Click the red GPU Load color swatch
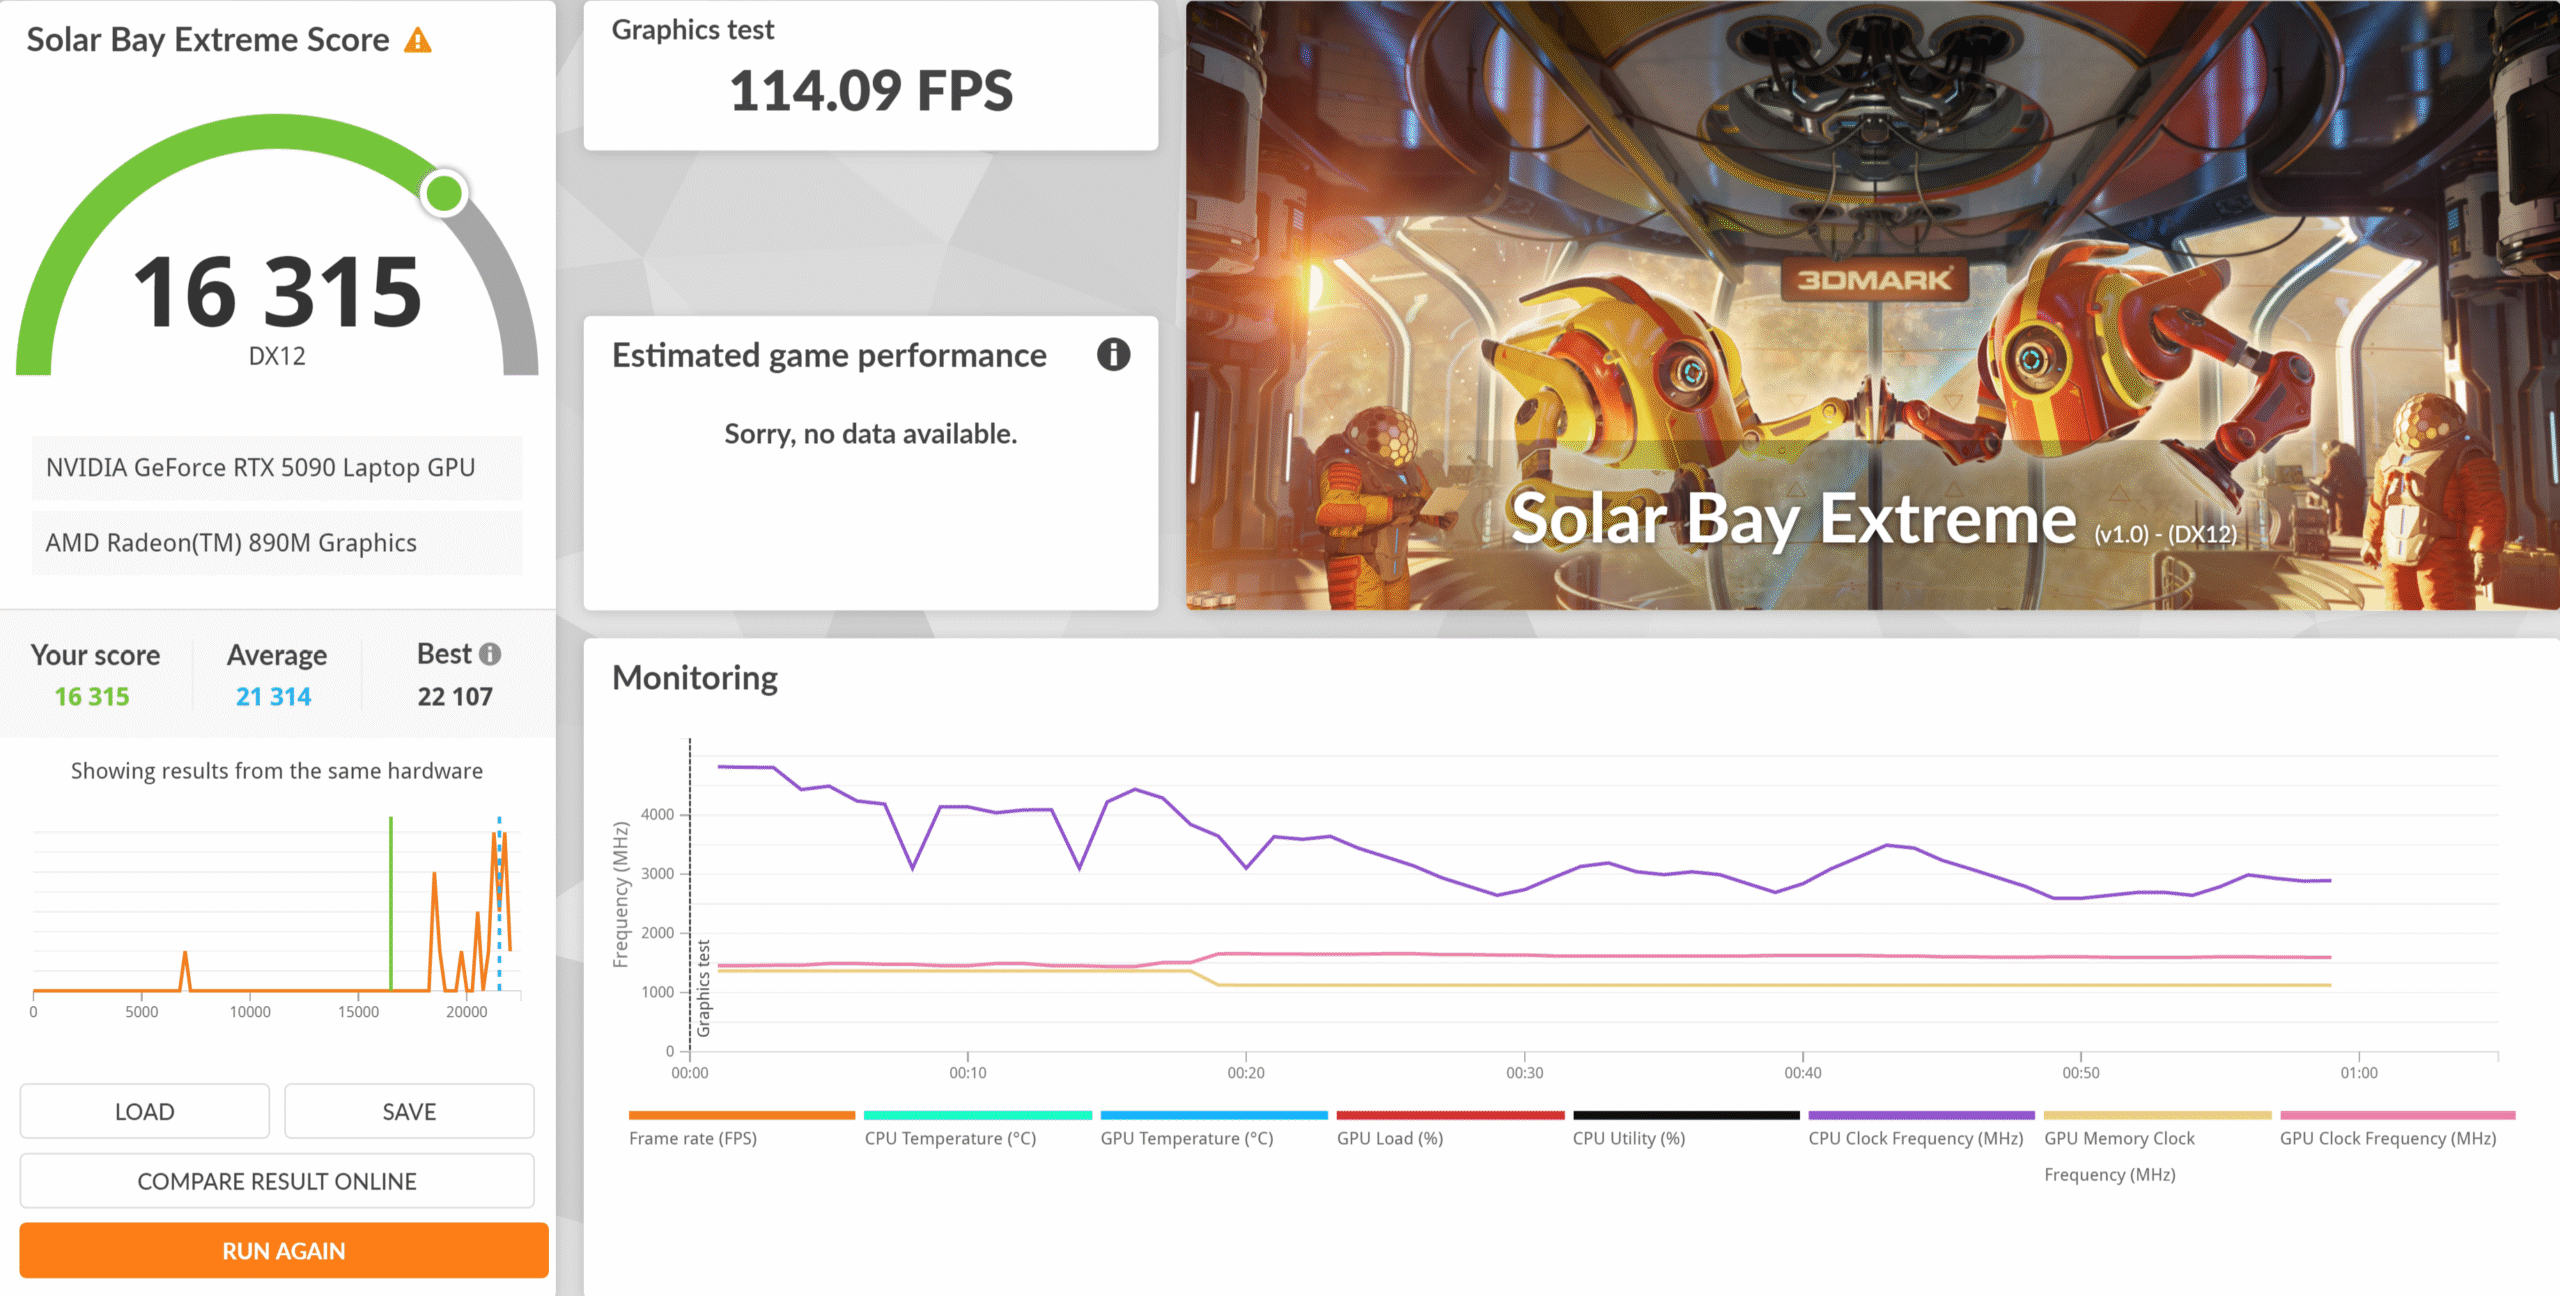Viewport: 2560px width, 1296px height. (x=1450, y=1115)
